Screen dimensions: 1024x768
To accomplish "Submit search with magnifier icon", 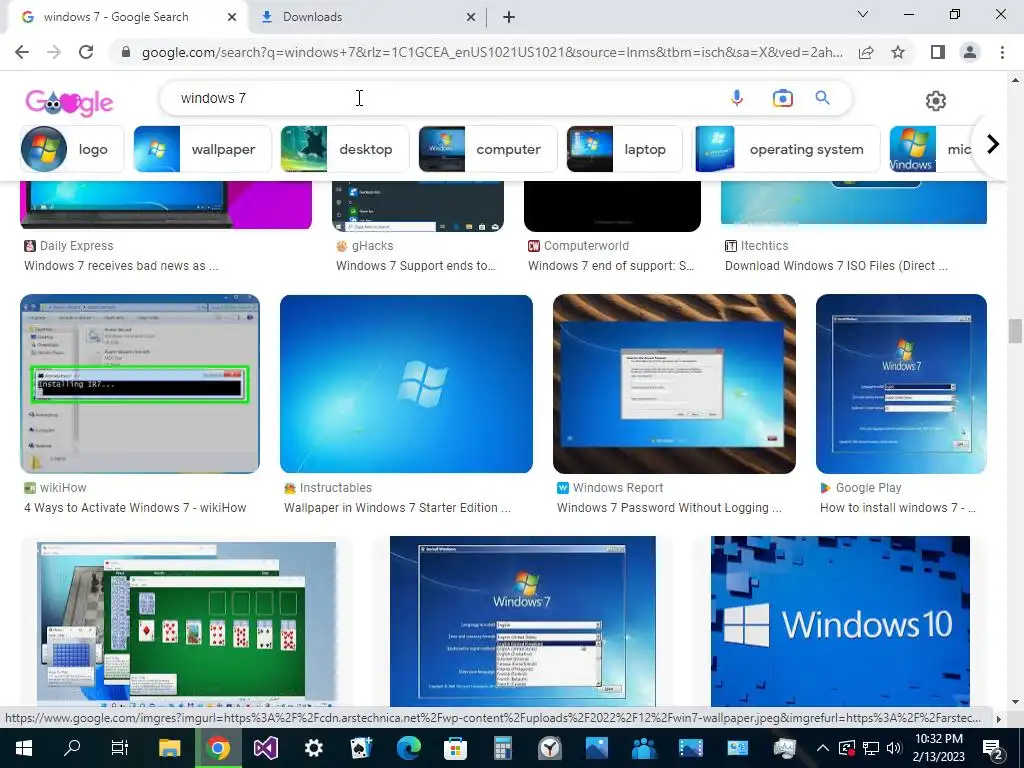I will point(822,98).
